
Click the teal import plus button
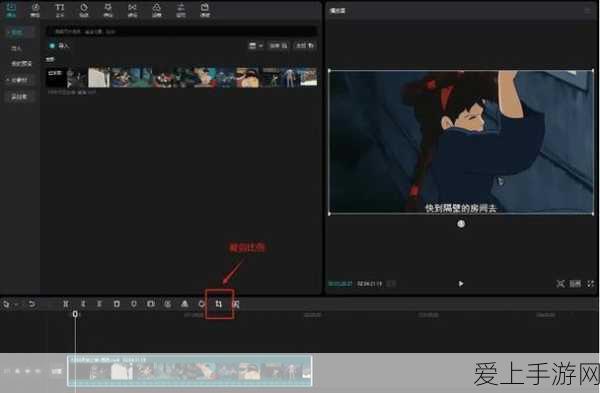[52, 46]
